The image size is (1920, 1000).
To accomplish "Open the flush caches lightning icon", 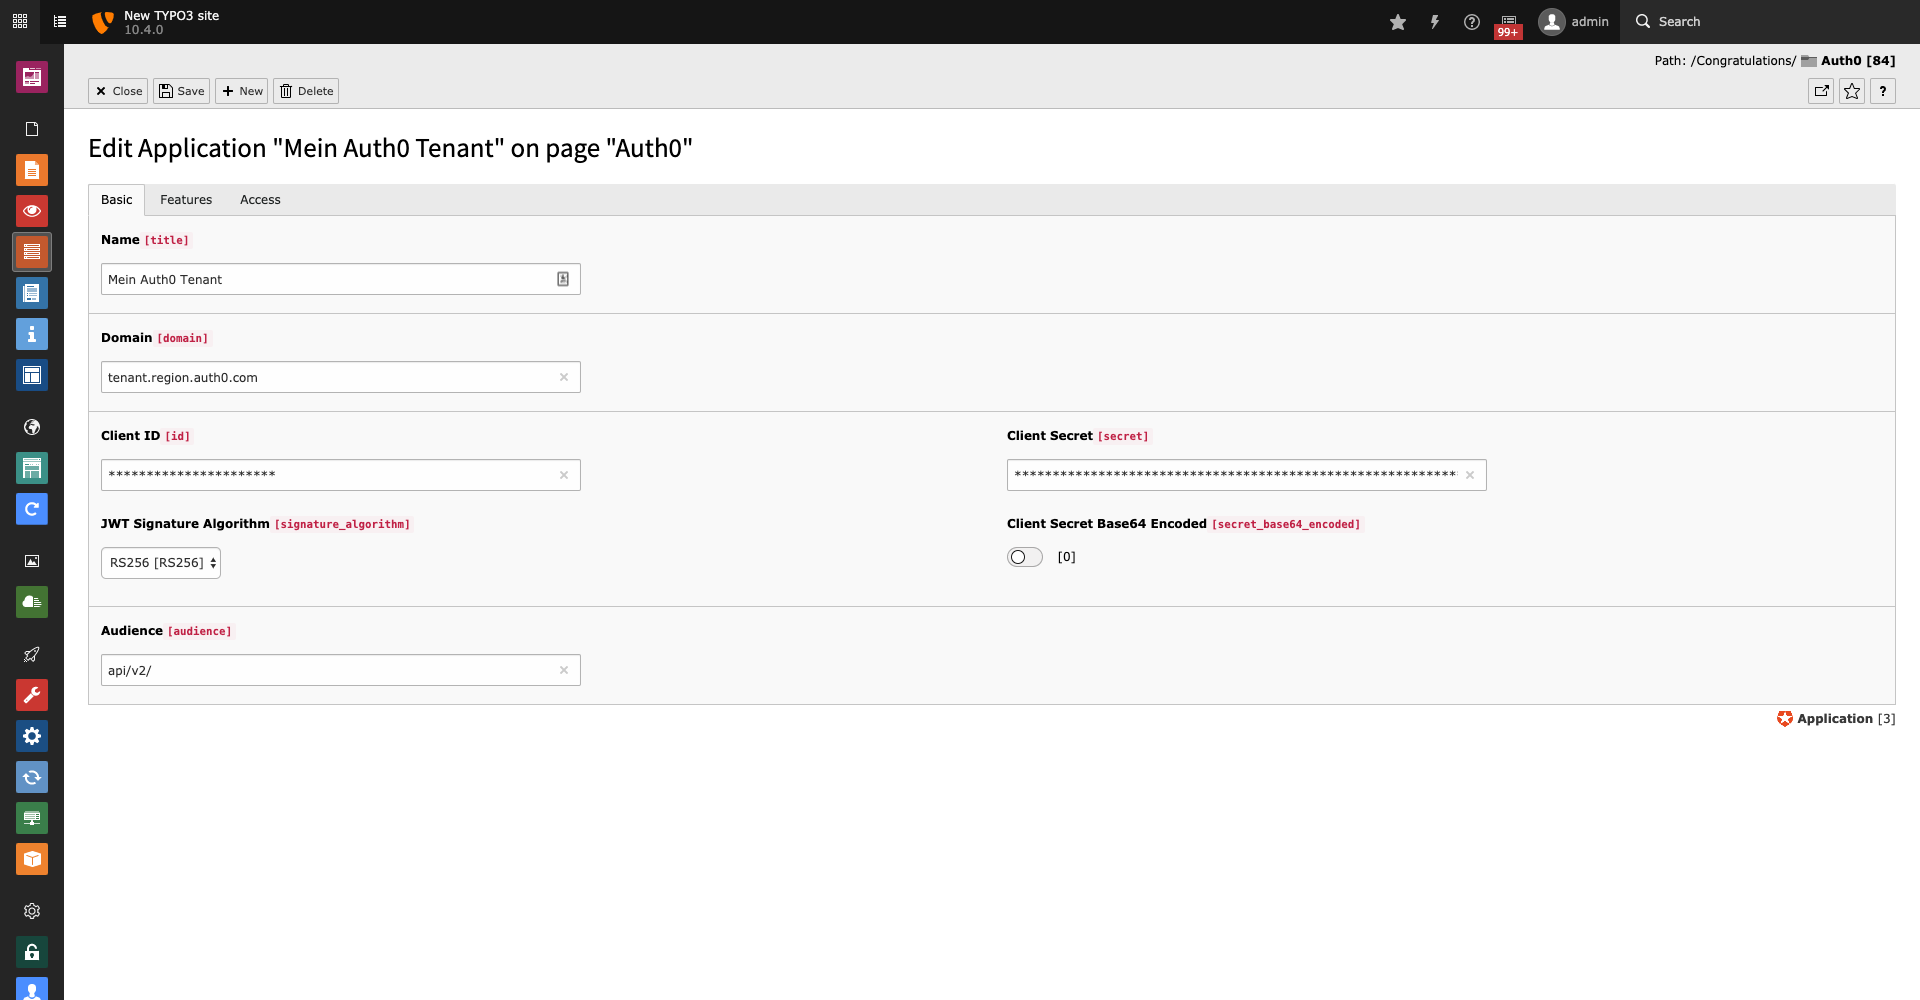I will click(x=1435, y=22).
